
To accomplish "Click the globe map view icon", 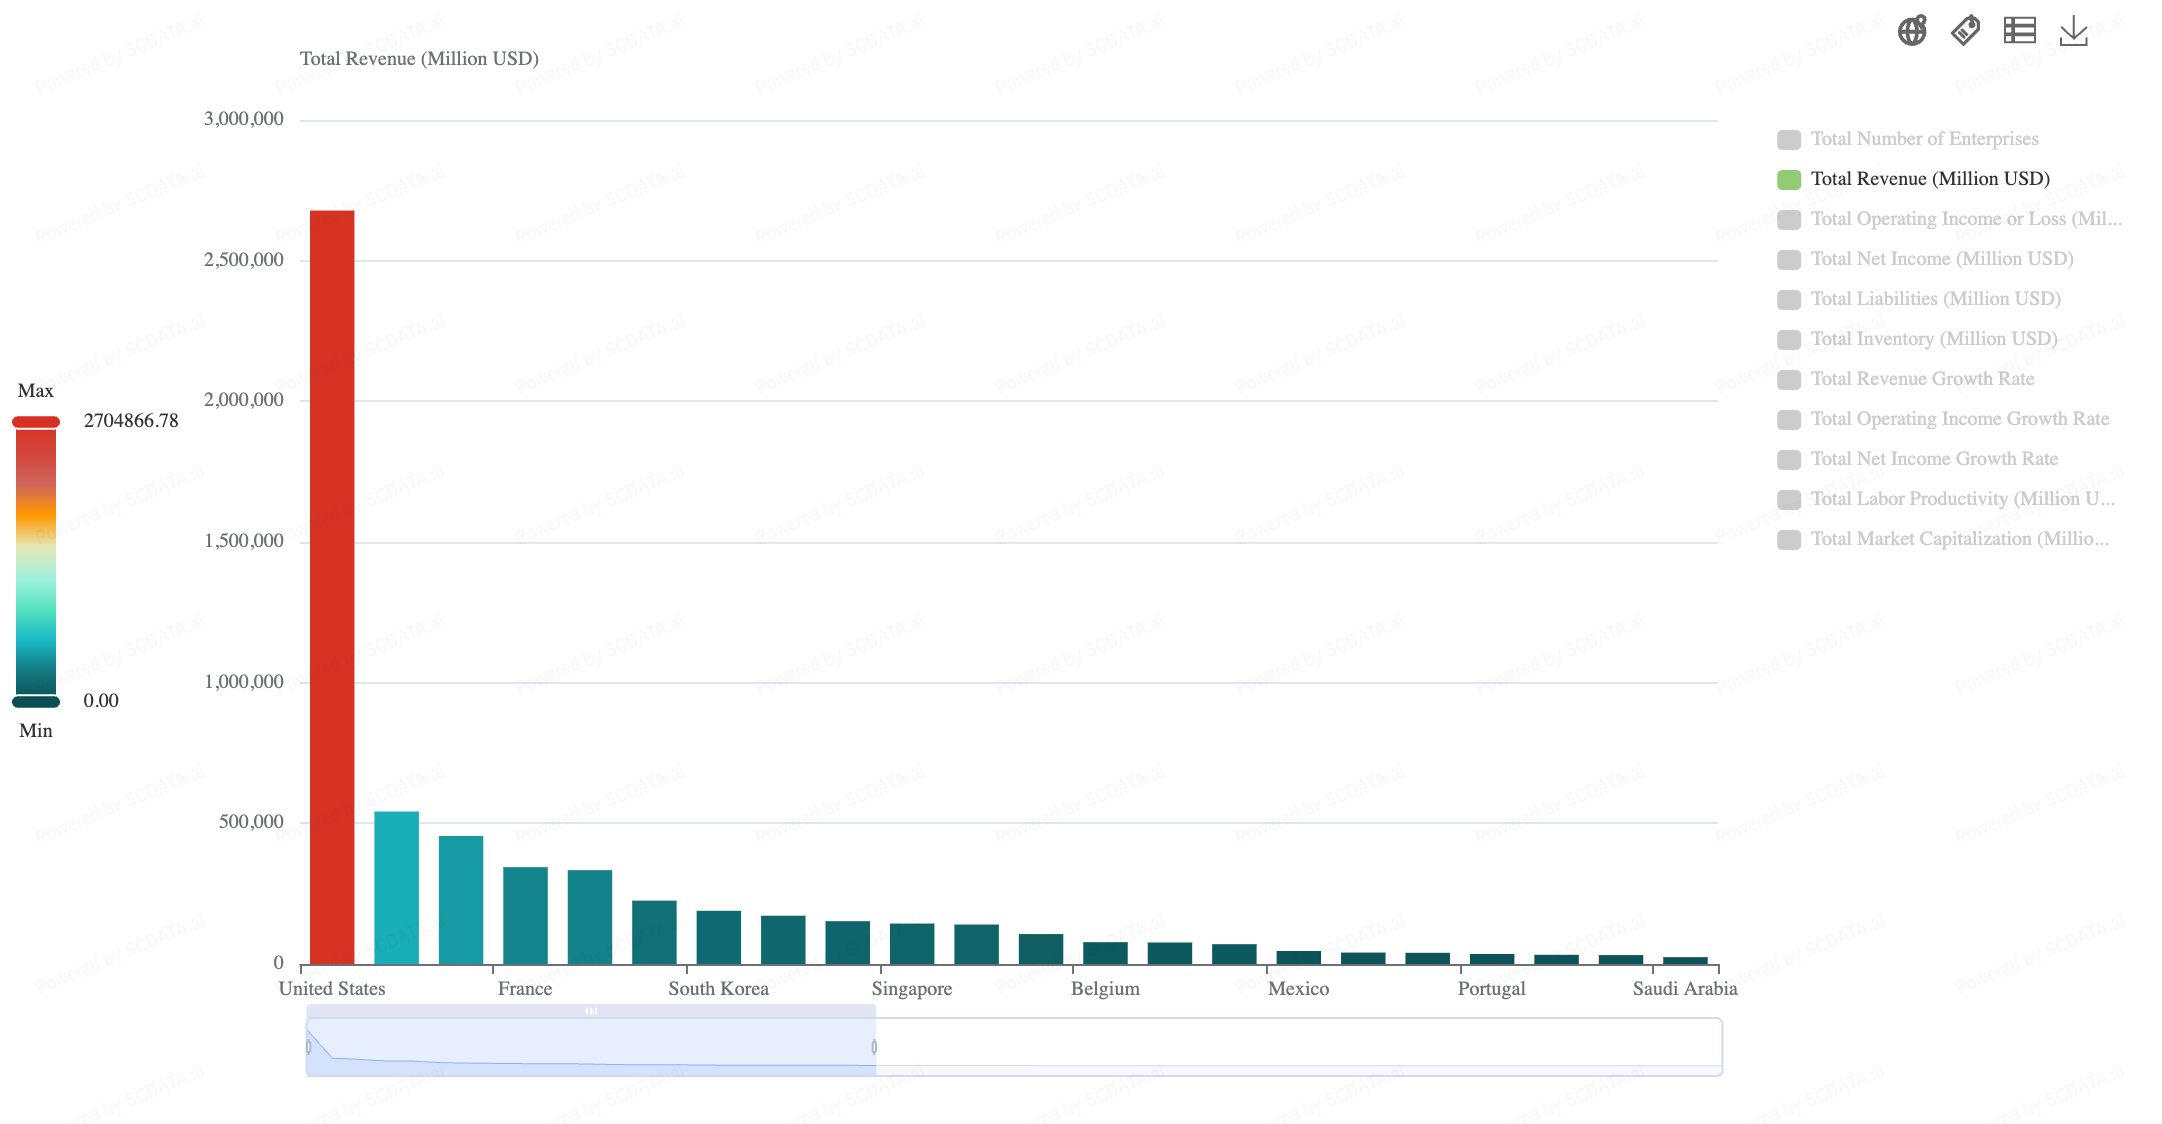I will click(x=1912, y=31).
